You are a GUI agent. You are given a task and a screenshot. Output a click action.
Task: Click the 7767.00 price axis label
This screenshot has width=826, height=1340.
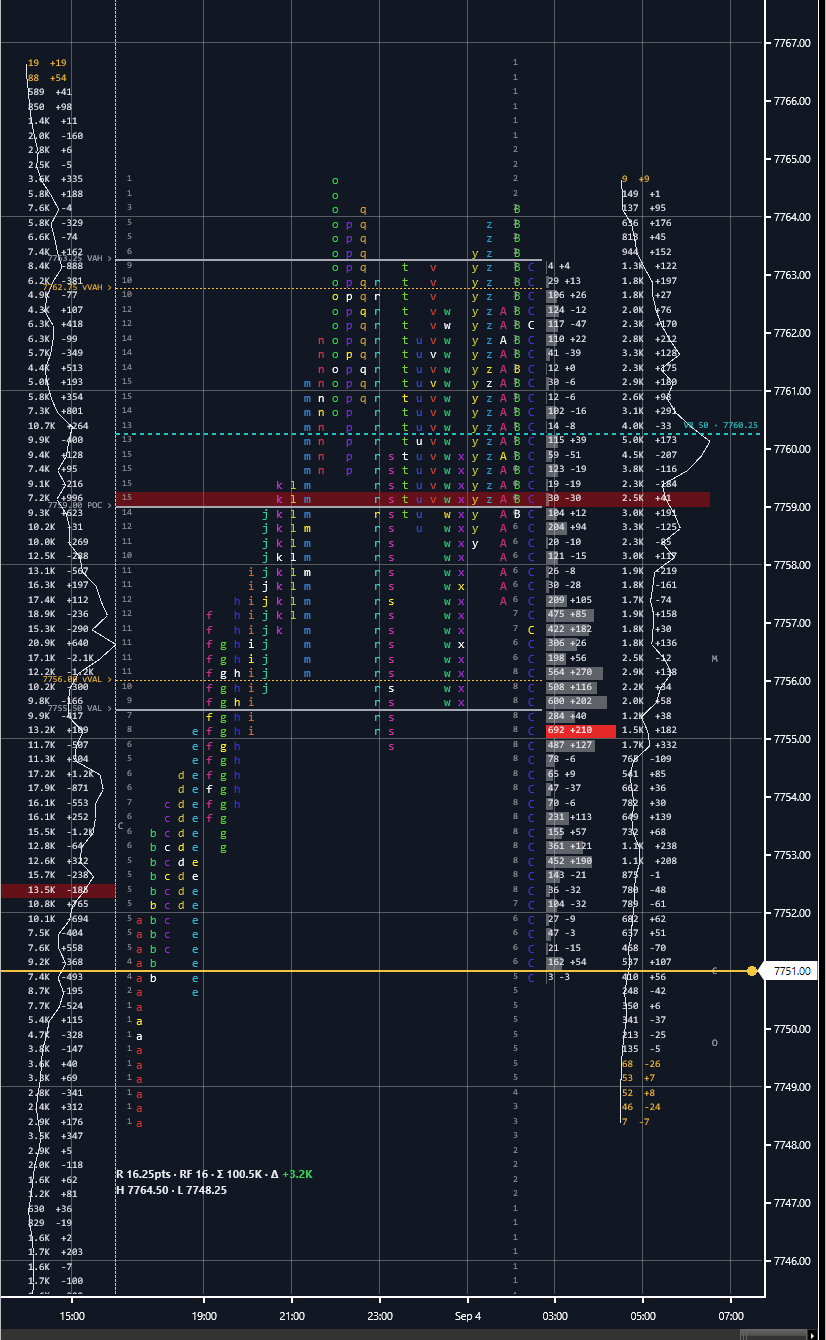click(792, 43)
